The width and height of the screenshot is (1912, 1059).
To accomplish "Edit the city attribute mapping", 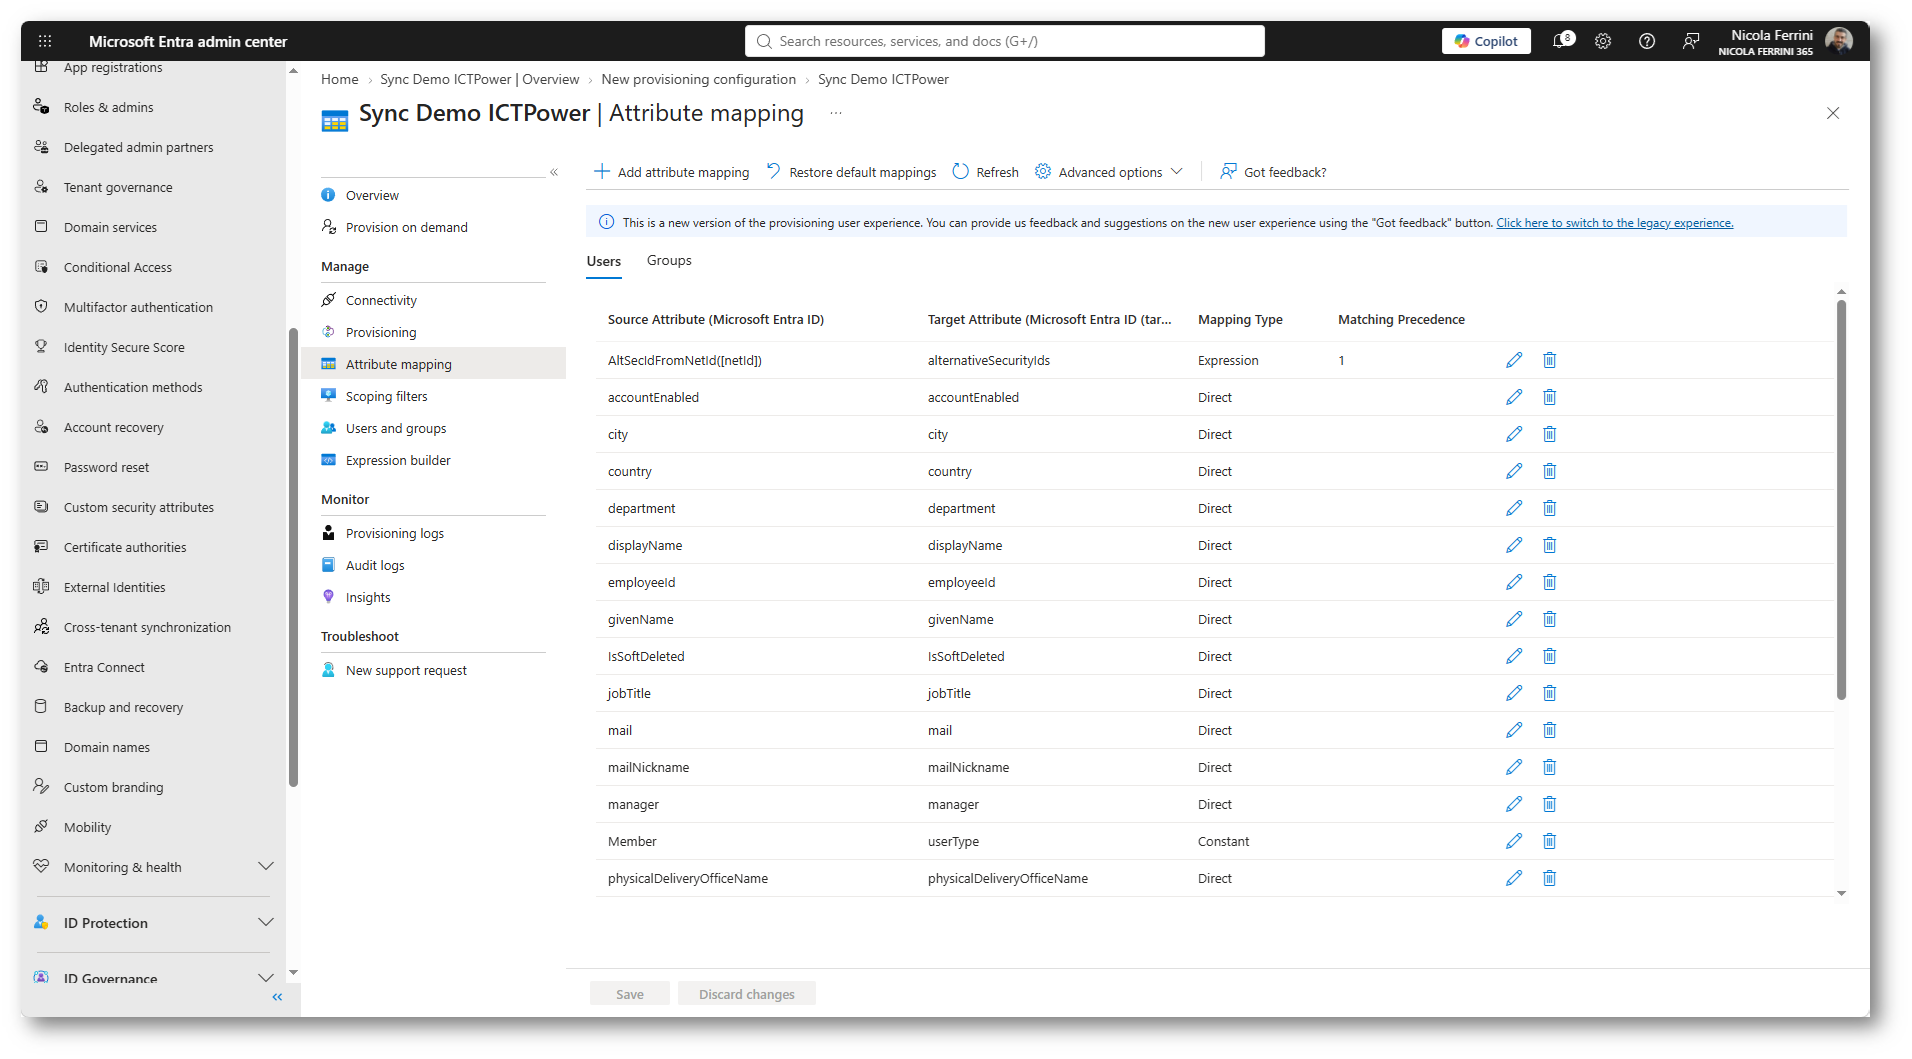I will (x=1514, y=434).
